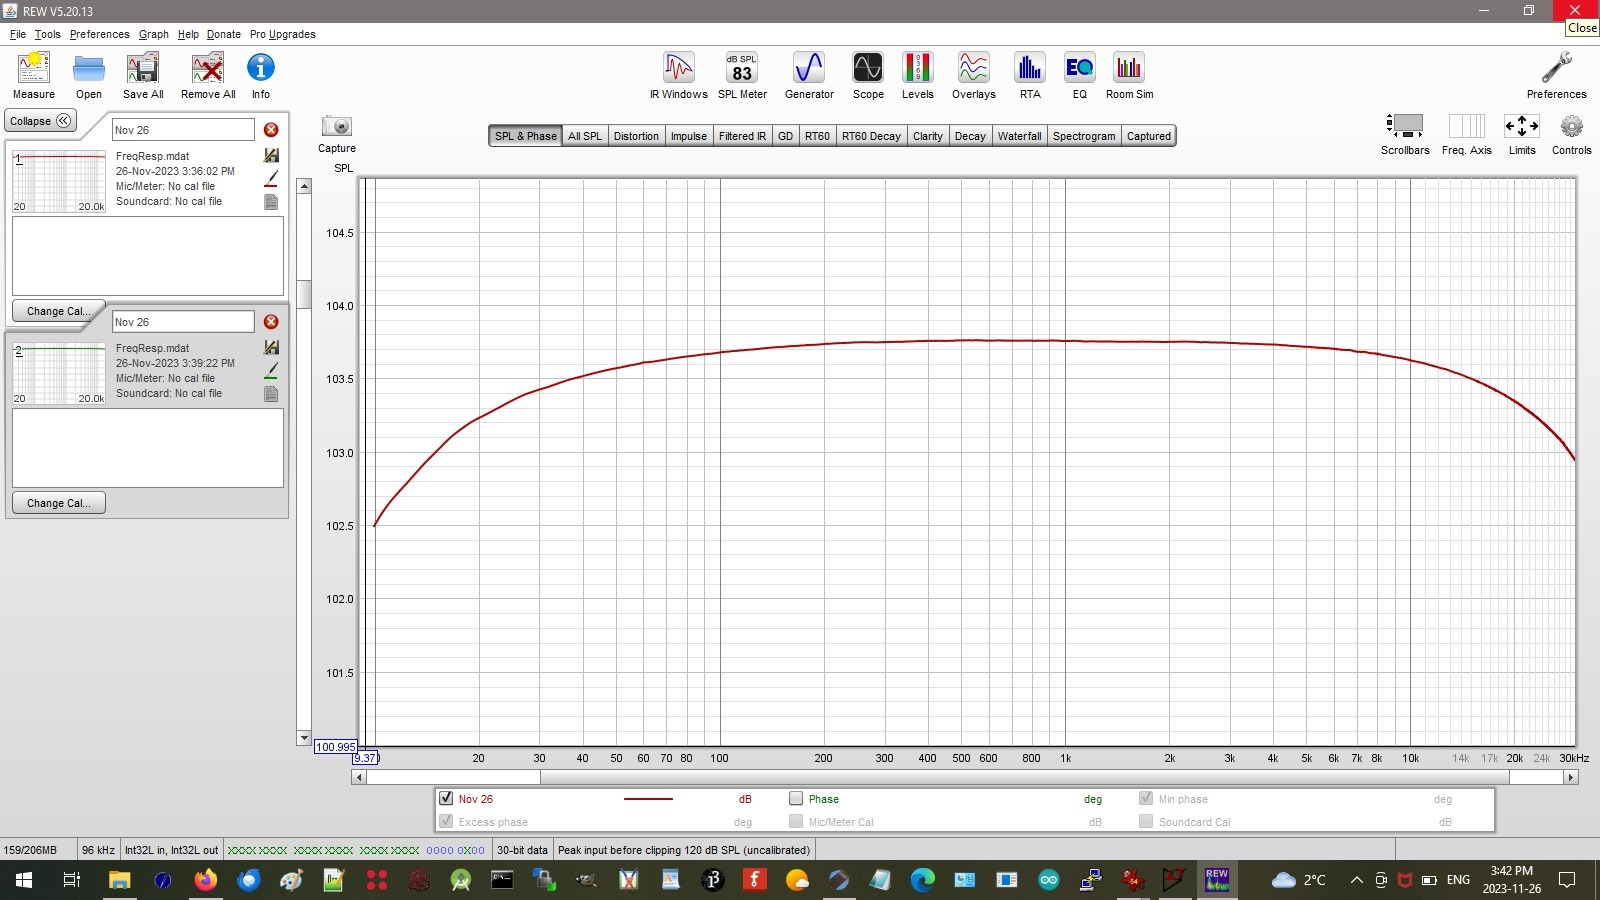Open the RT60 Decay tab

[x=871, y=136]
